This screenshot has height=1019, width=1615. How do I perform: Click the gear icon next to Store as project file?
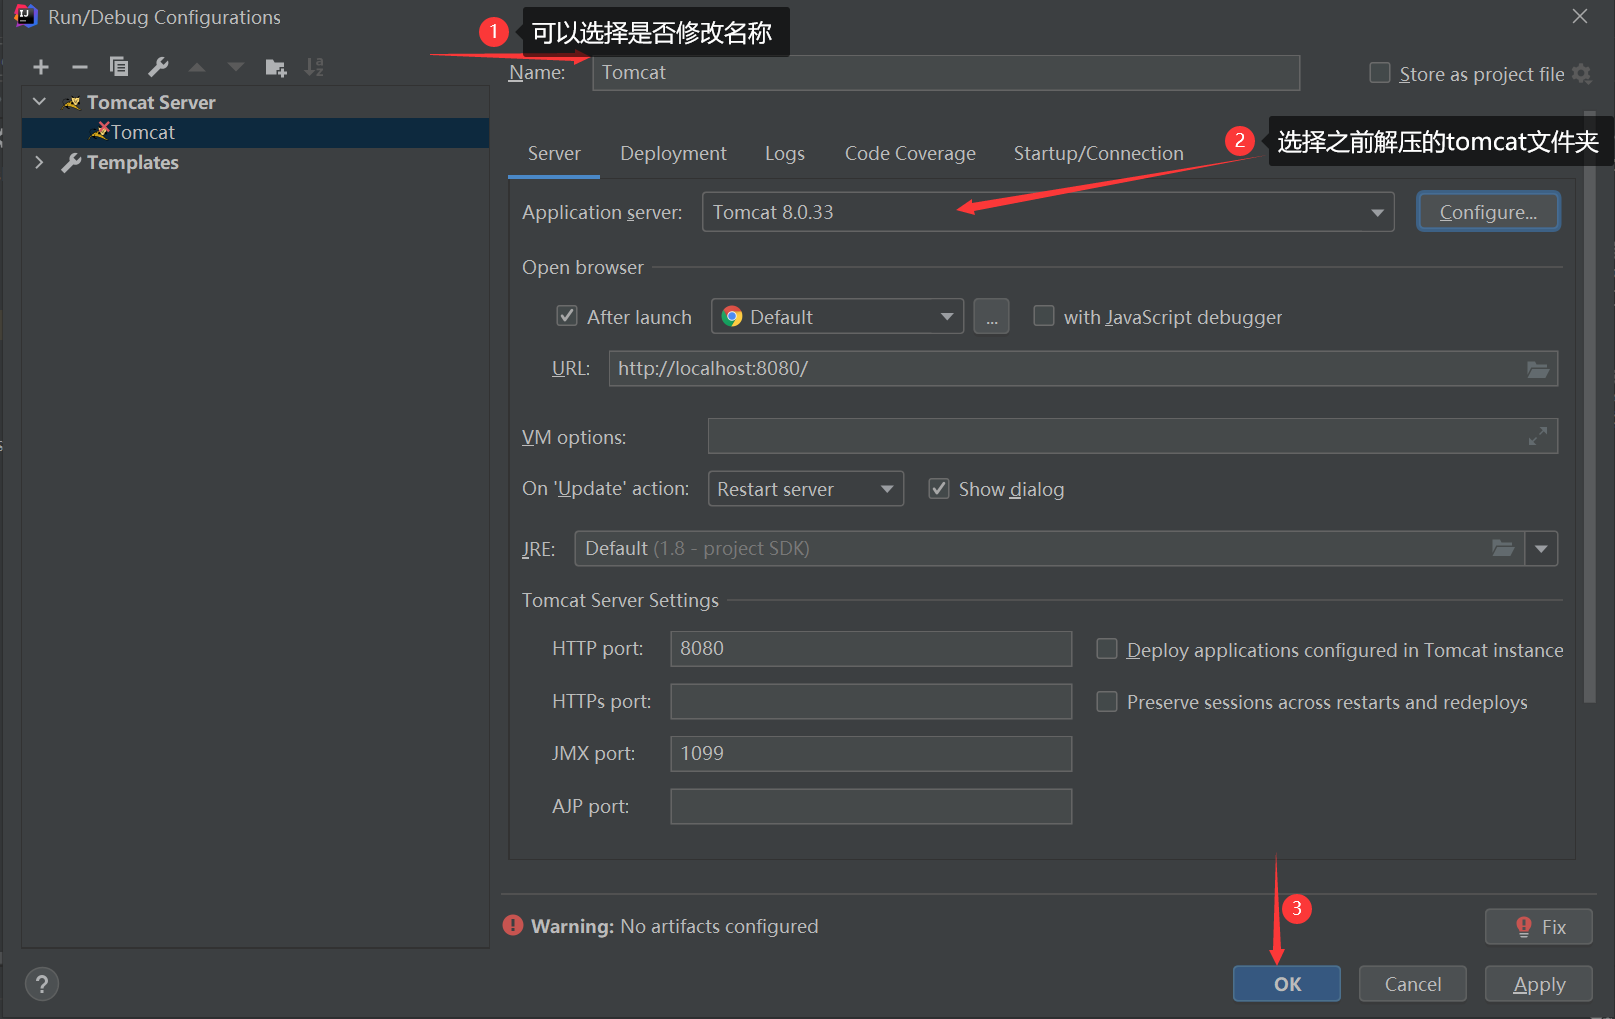[x=1581, y=73]
